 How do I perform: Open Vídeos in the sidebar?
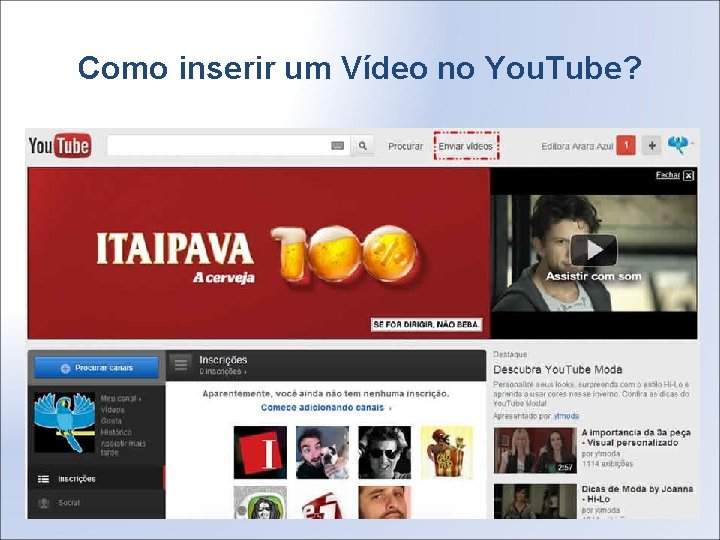[x=112, y=410]
